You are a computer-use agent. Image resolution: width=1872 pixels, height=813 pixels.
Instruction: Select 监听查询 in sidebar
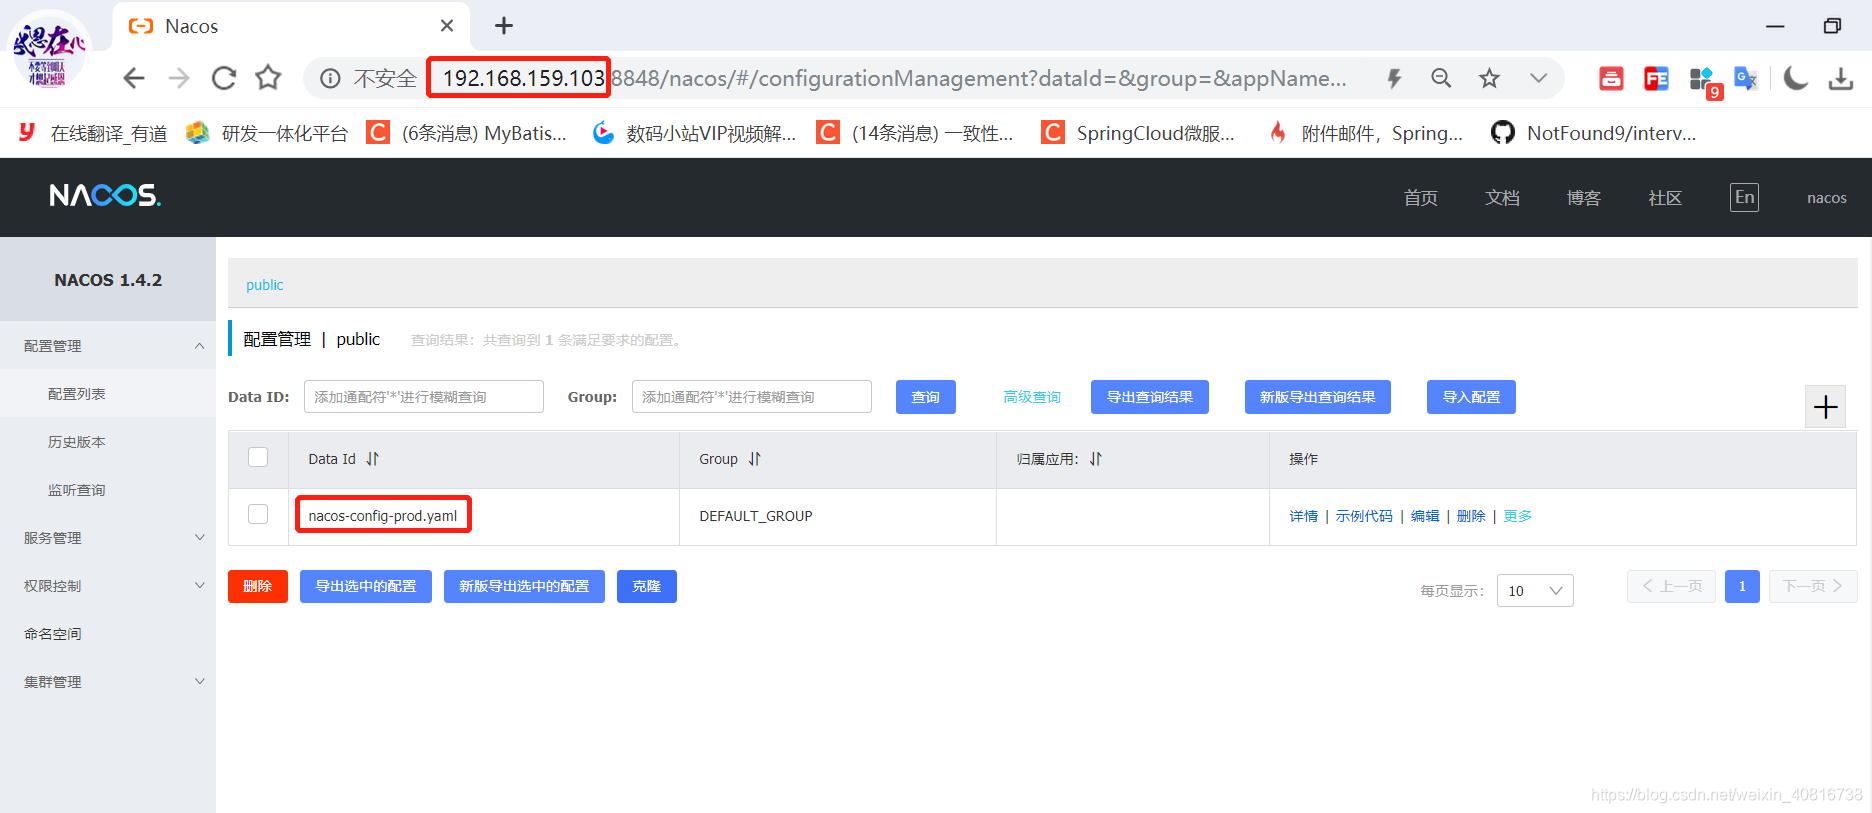coord(108,490)
